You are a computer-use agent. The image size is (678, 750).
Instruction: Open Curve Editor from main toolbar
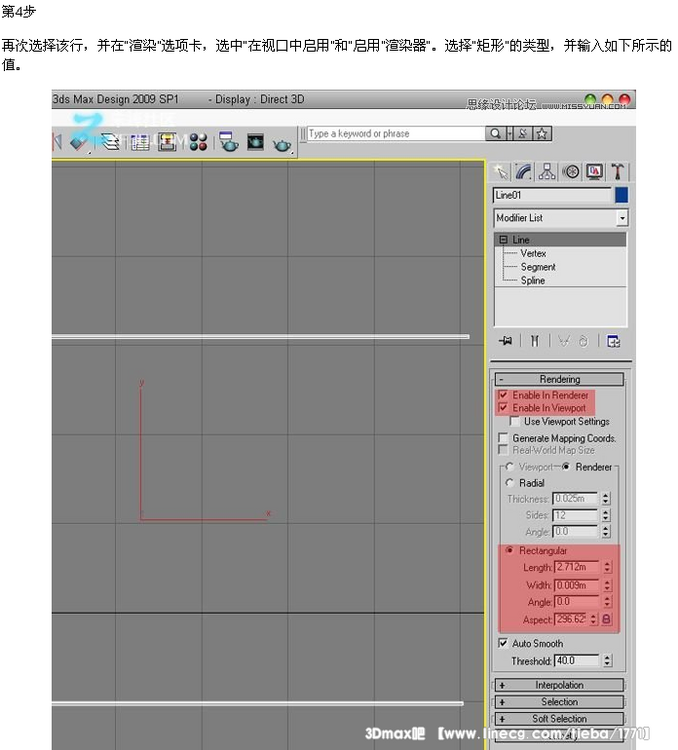(139, 142)
